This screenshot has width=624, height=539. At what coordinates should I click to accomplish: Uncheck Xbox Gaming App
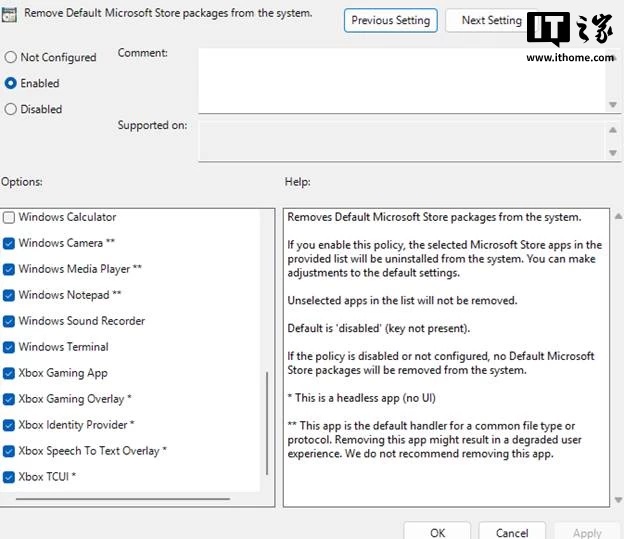[x=9, y=373]
